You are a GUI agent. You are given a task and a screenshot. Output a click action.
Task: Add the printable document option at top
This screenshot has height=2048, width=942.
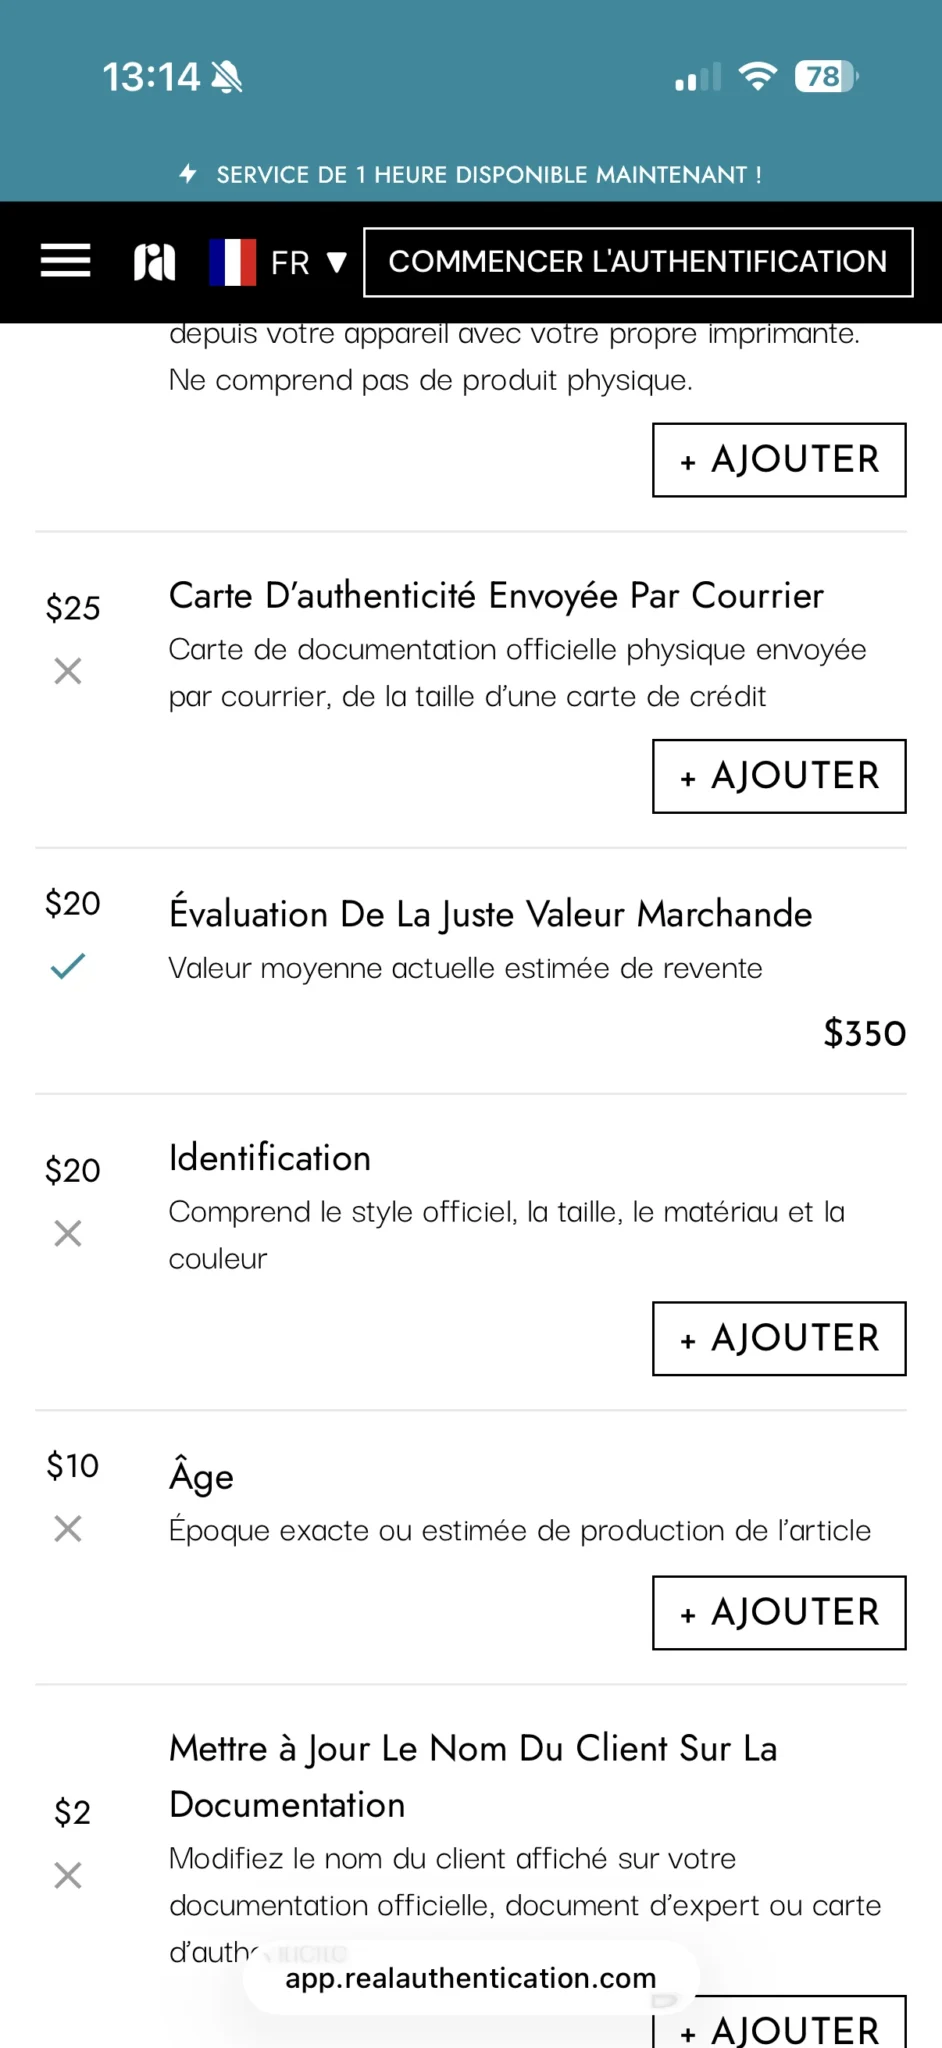coord(779,460)
